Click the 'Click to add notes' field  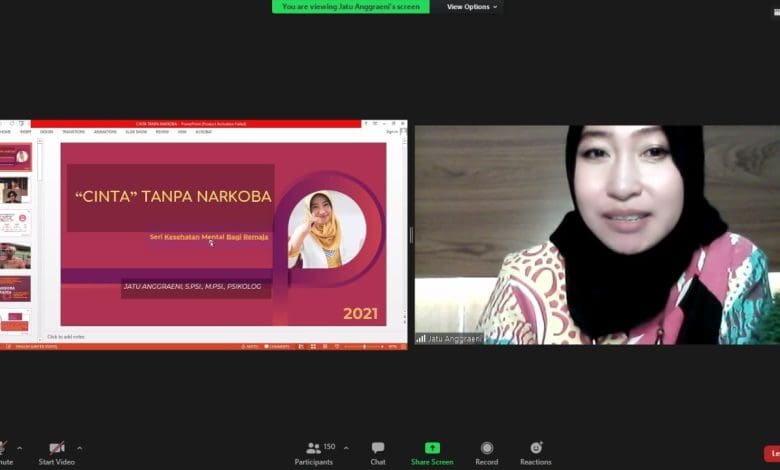pos(66,337)
